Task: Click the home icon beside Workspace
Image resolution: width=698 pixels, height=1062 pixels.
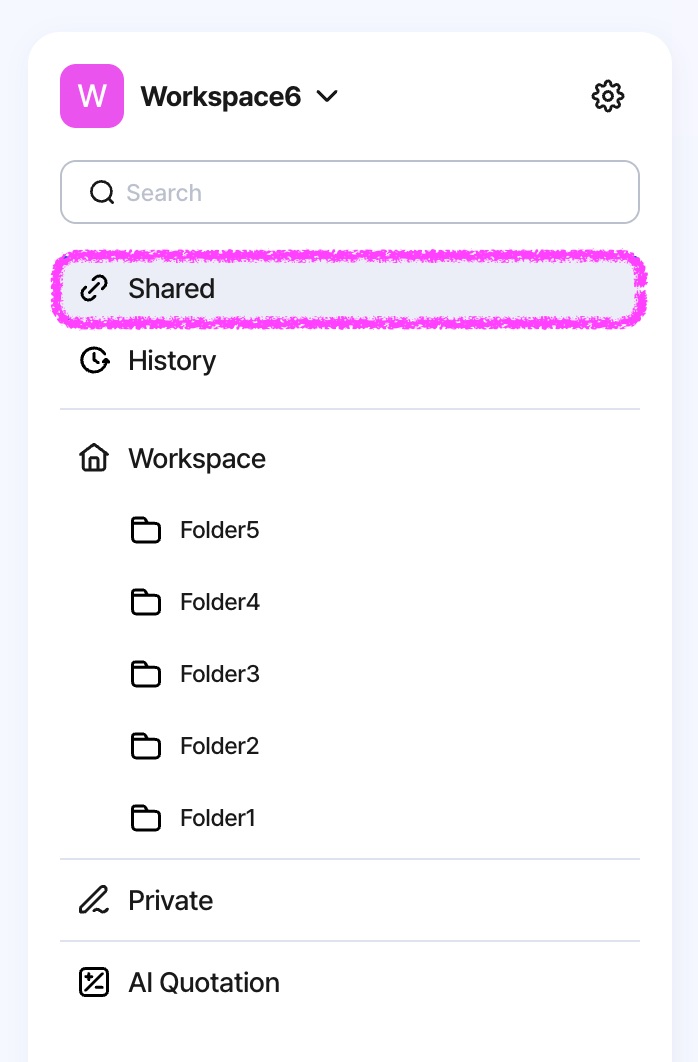Action: (x=94, y=458)
